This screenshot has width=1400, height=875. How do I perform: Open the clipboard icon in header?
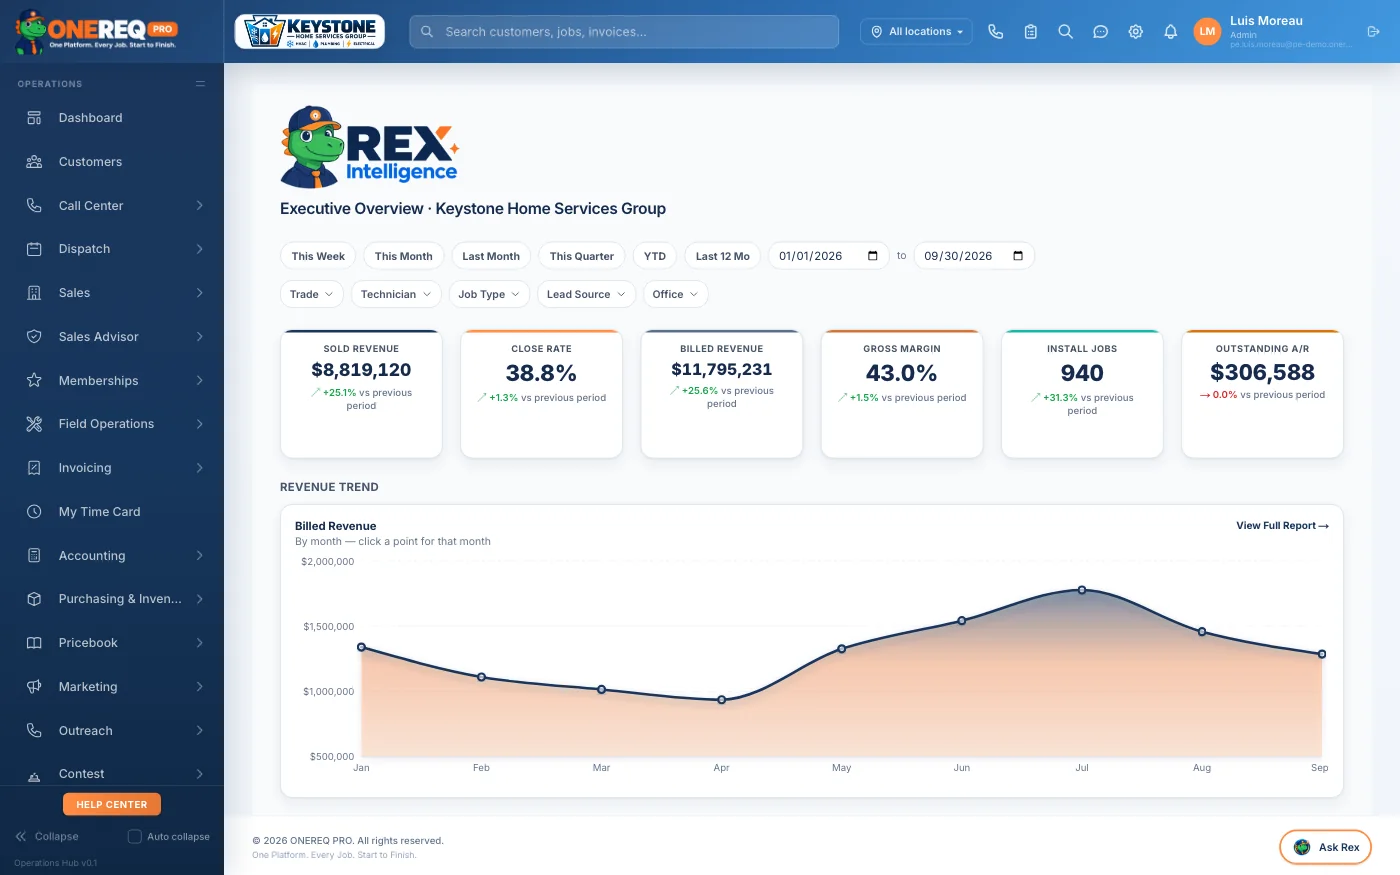coord(1031,32)
